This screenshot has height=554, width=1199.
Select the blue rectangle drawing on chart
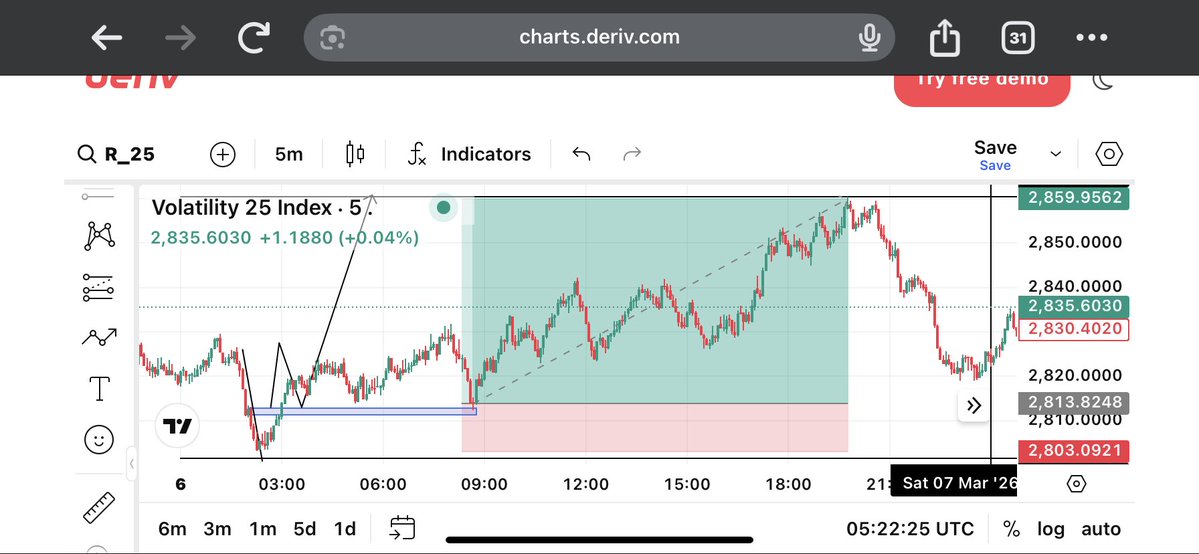point(362,411)
